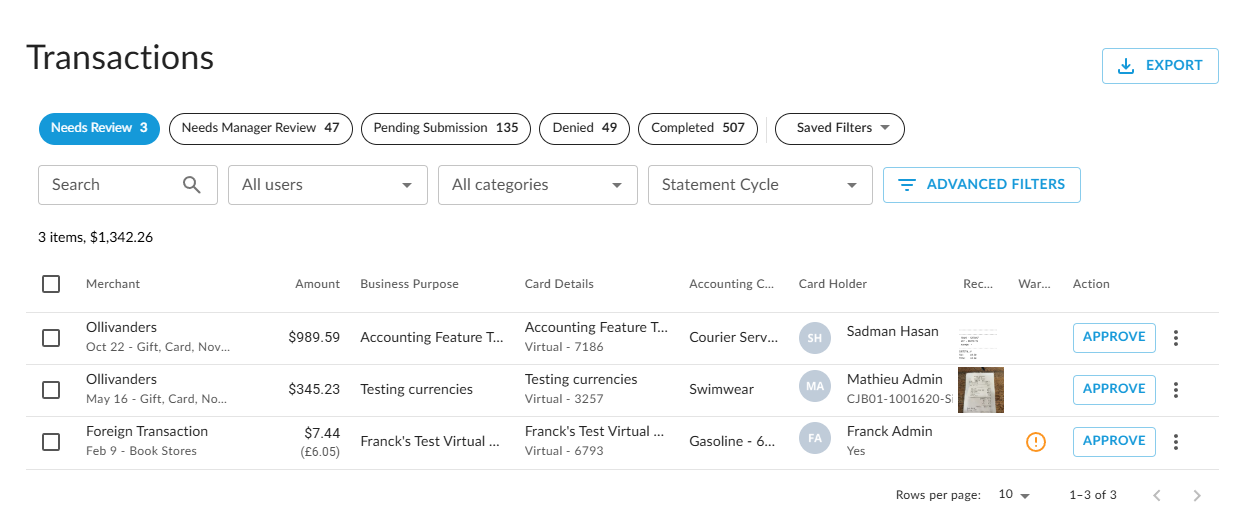Open the Rows per page selector
The width and height of the screenshot is (1251, 520).
[x=1014, y=495]
